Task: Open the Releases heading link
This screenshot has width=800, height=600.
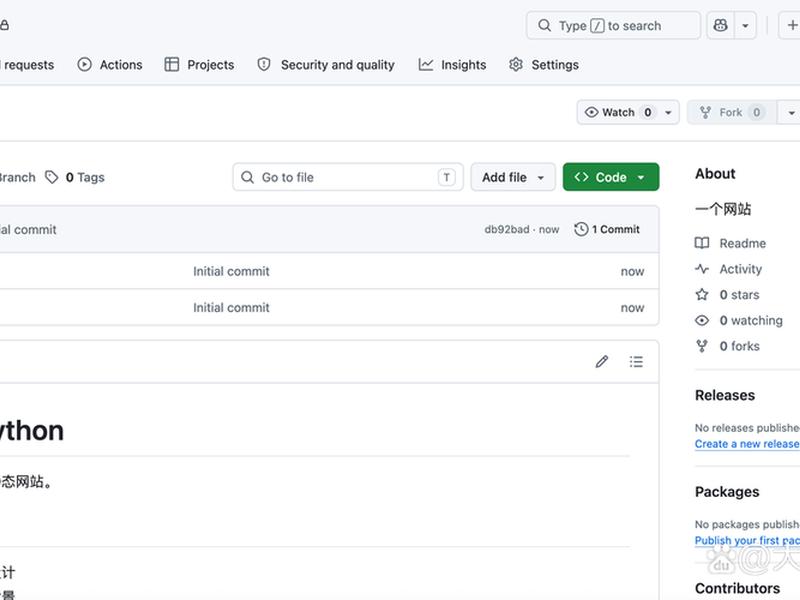Action: tap(725, 395)
